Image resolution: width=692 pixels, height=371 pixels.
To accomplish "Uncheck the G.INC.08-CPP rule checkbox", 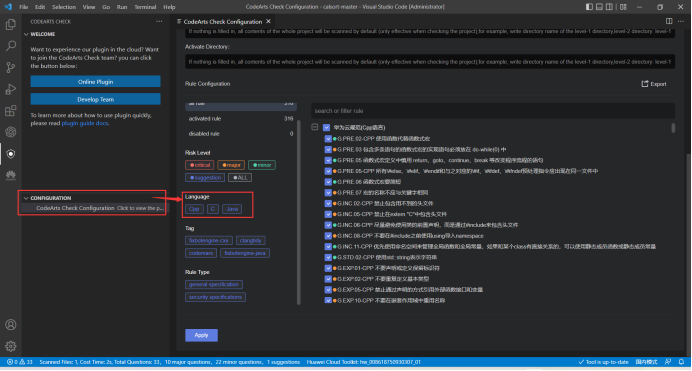I will click(328, 236).
